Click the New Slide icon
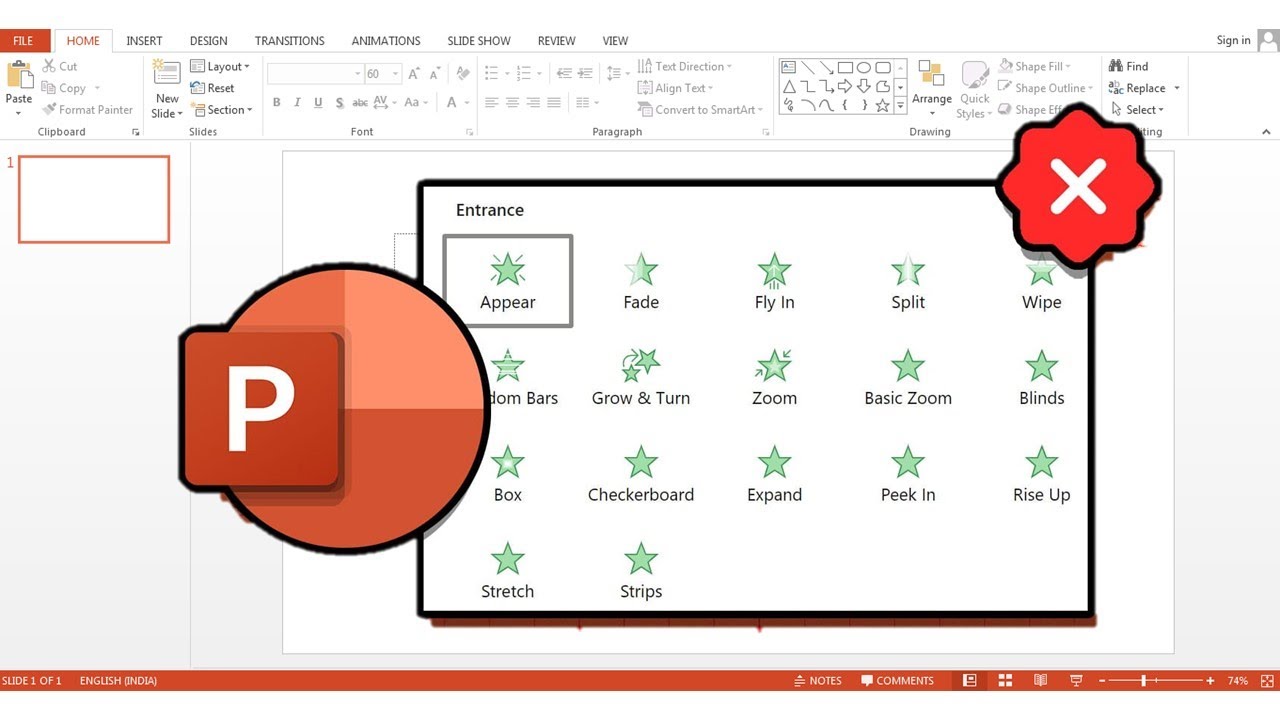The image size is (1280, 720). pyautogui.click(x=166, y=73)
